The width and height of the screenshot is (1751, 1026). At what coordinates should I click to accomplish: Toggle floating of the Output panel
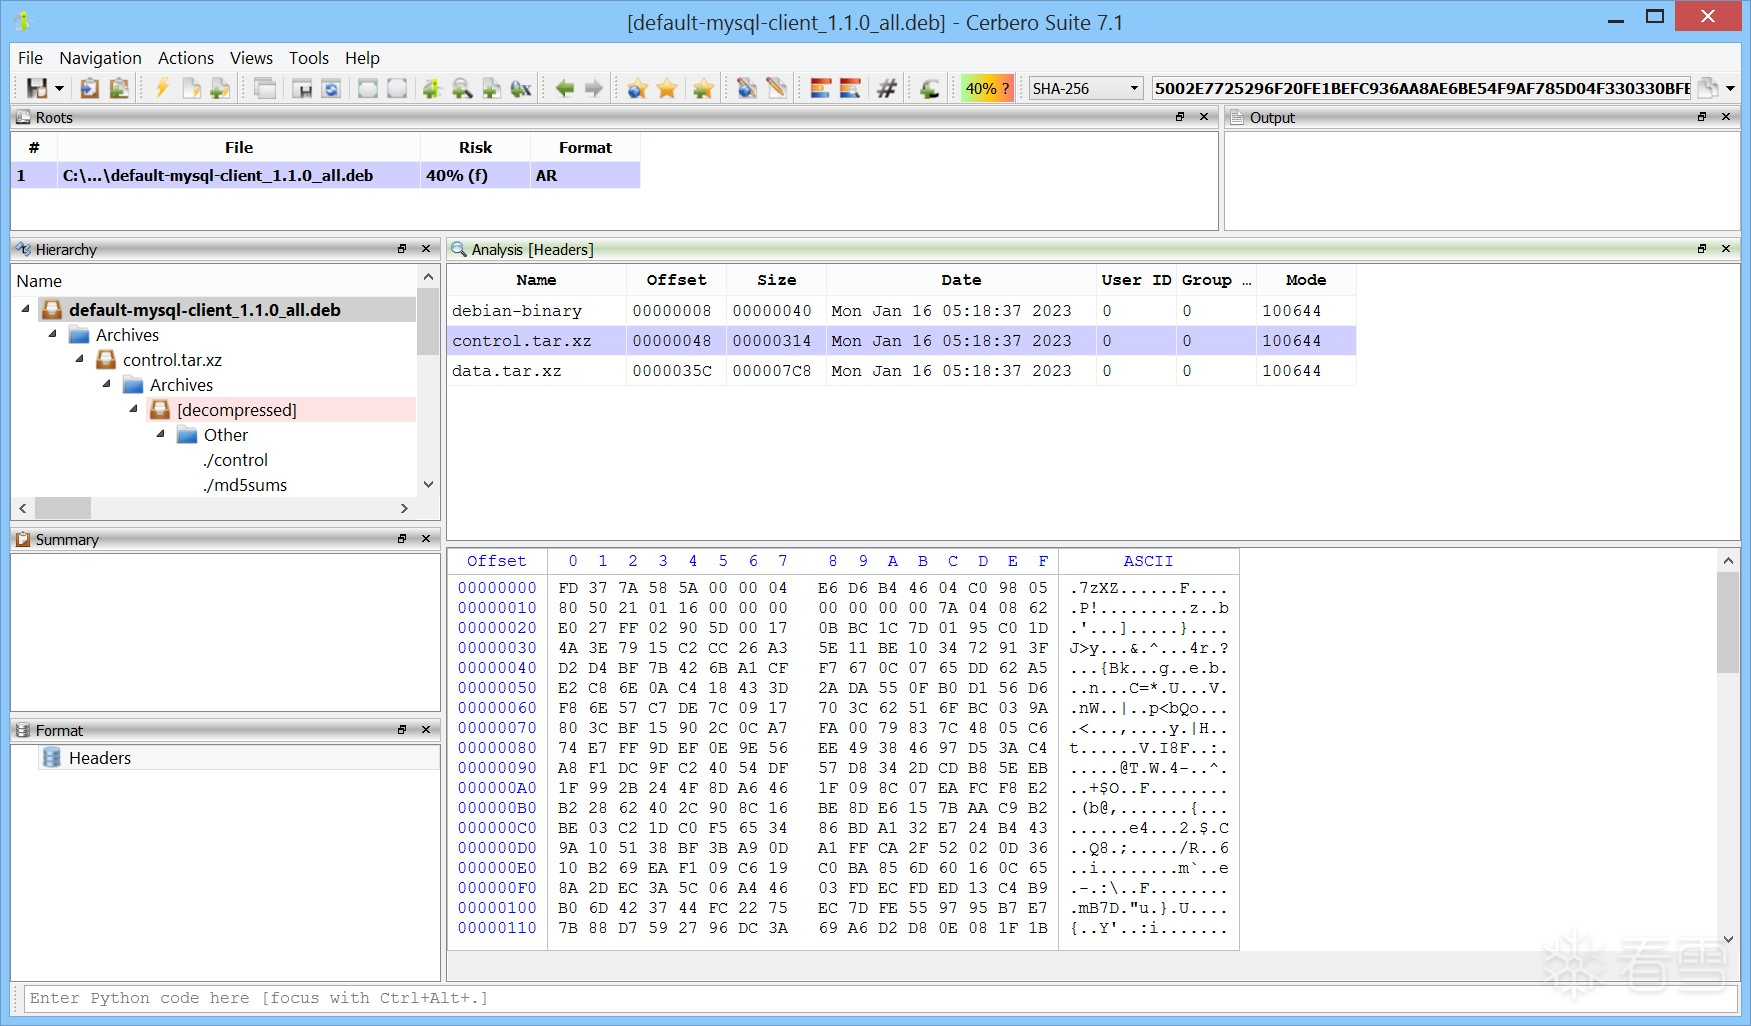pos(1702,117)
